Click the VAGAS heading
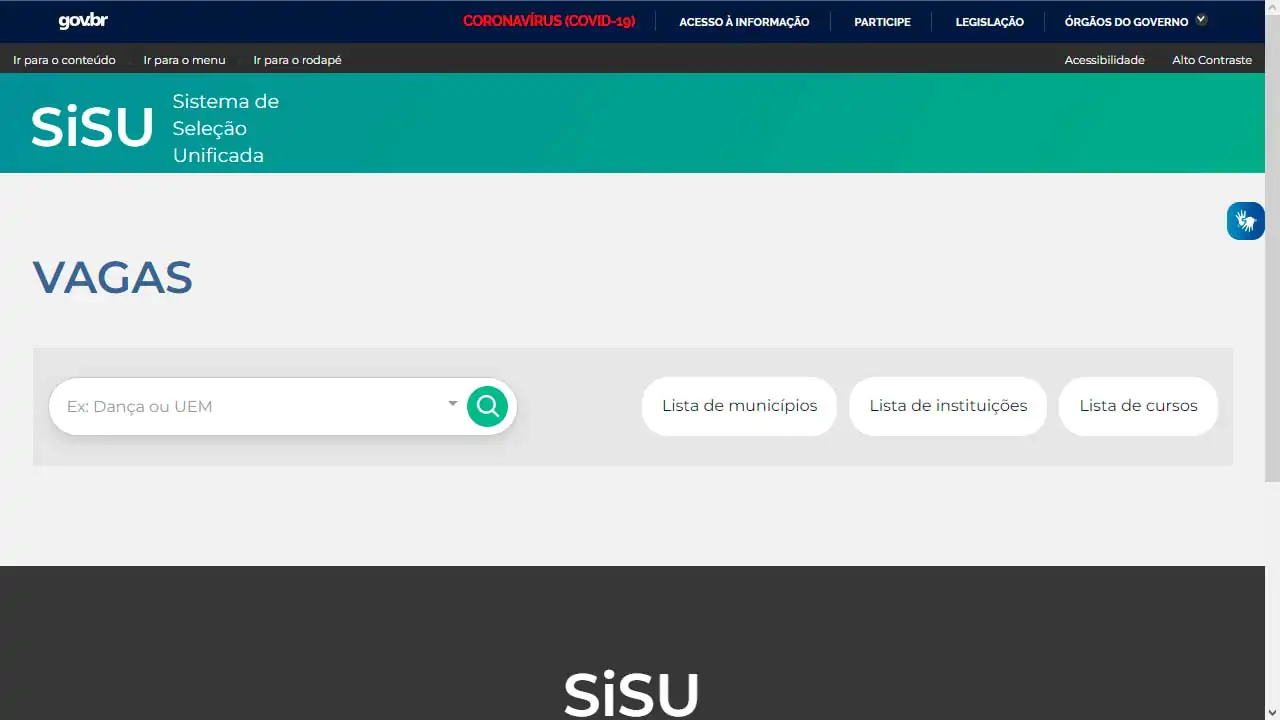This screenshot has width=1280, height=720. (x=112, y=277)
